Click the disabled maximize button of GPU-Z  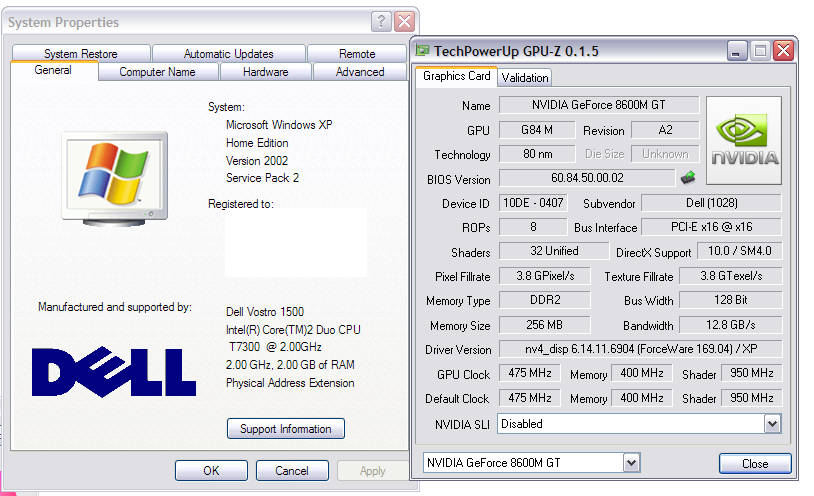[760, 51]
